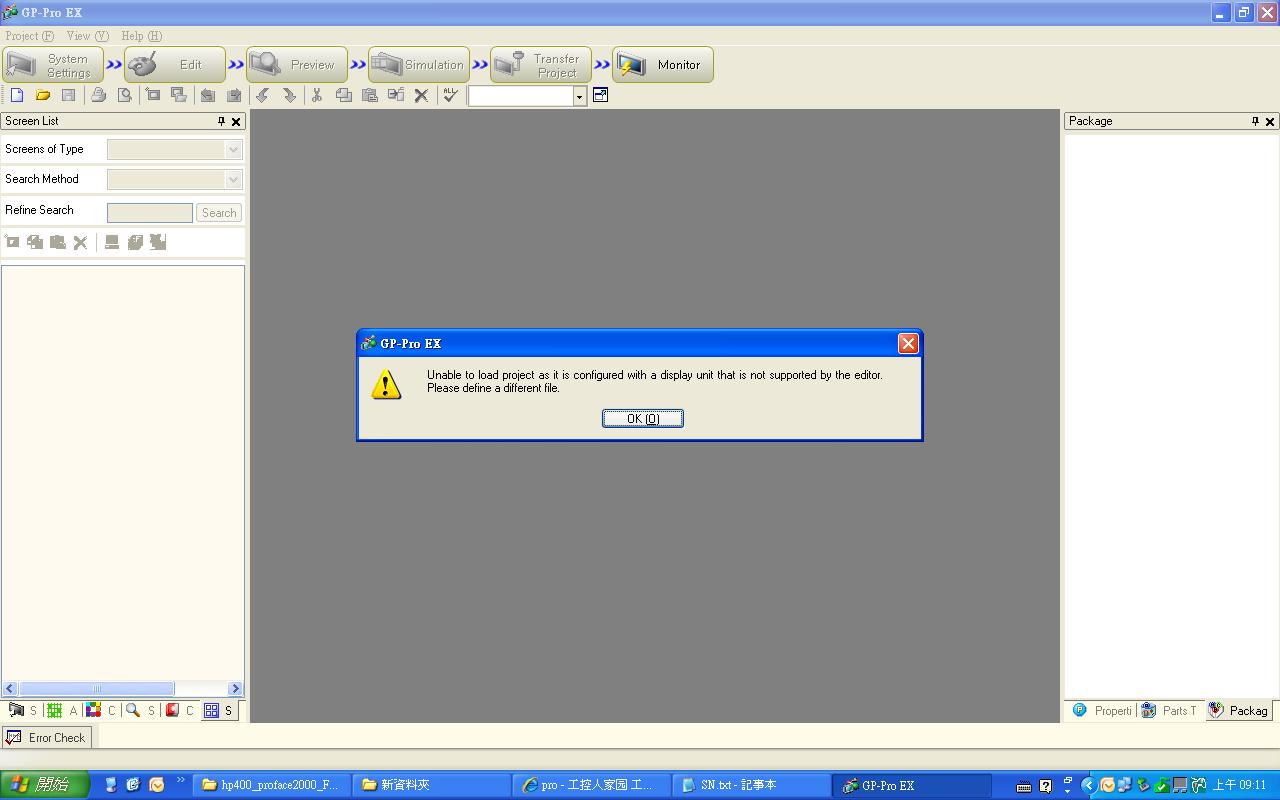
Task: Expand the Screens of Type dropdown
Action: (x=233, y=149)
